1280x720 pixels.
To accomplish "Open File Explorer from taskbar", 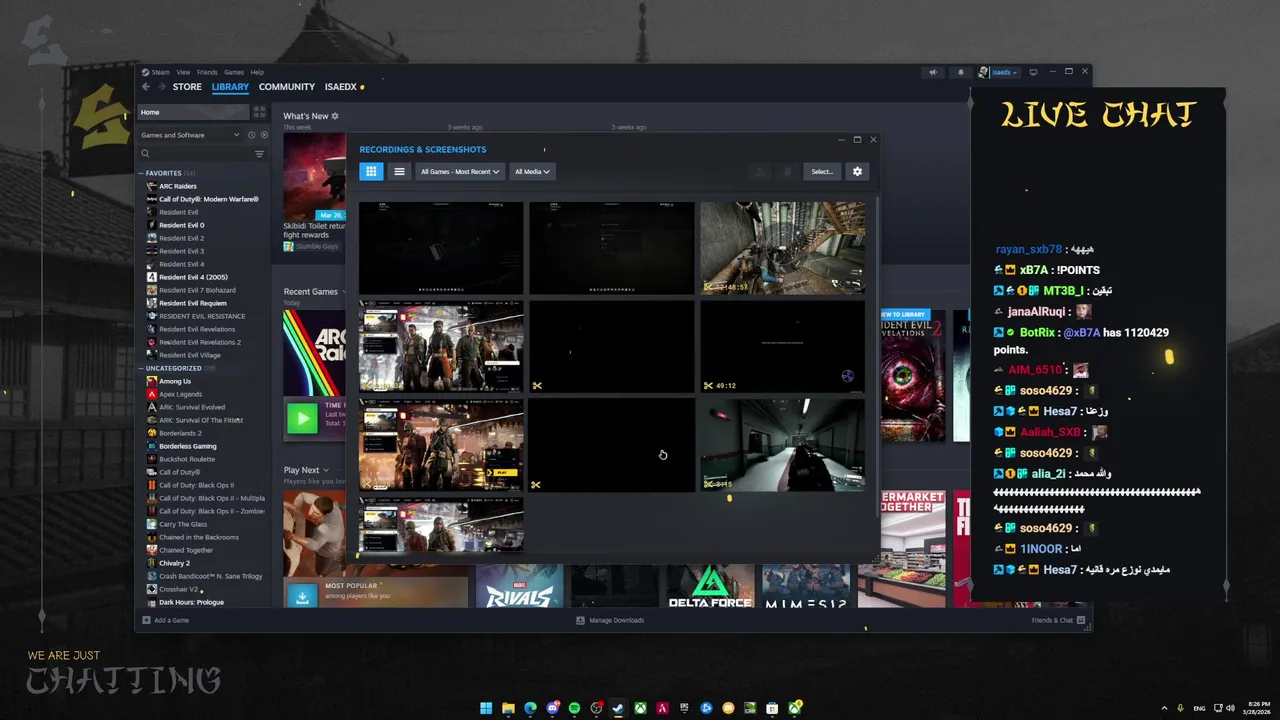I will pyautogui.click(x=508, y=708).
